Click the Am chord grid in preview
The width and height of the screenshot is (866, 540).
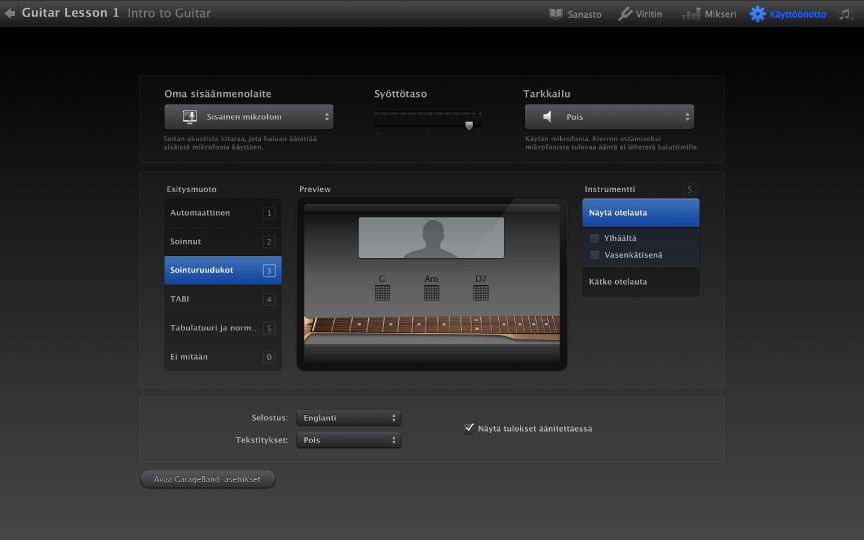click(431, 292)
